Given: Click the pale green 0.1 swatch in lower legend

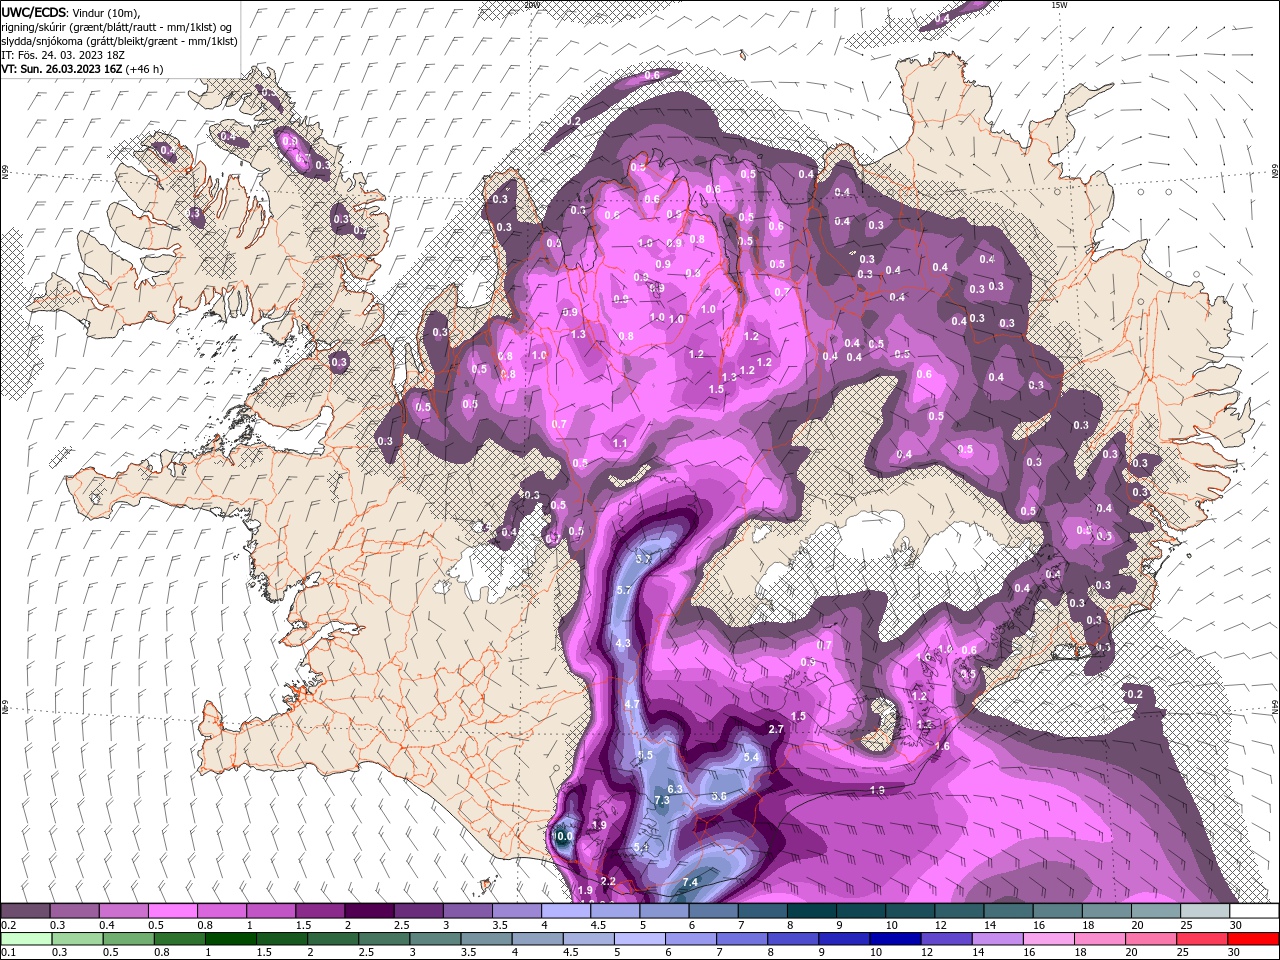Looking at the screenshot, I should tap(25, 939).
